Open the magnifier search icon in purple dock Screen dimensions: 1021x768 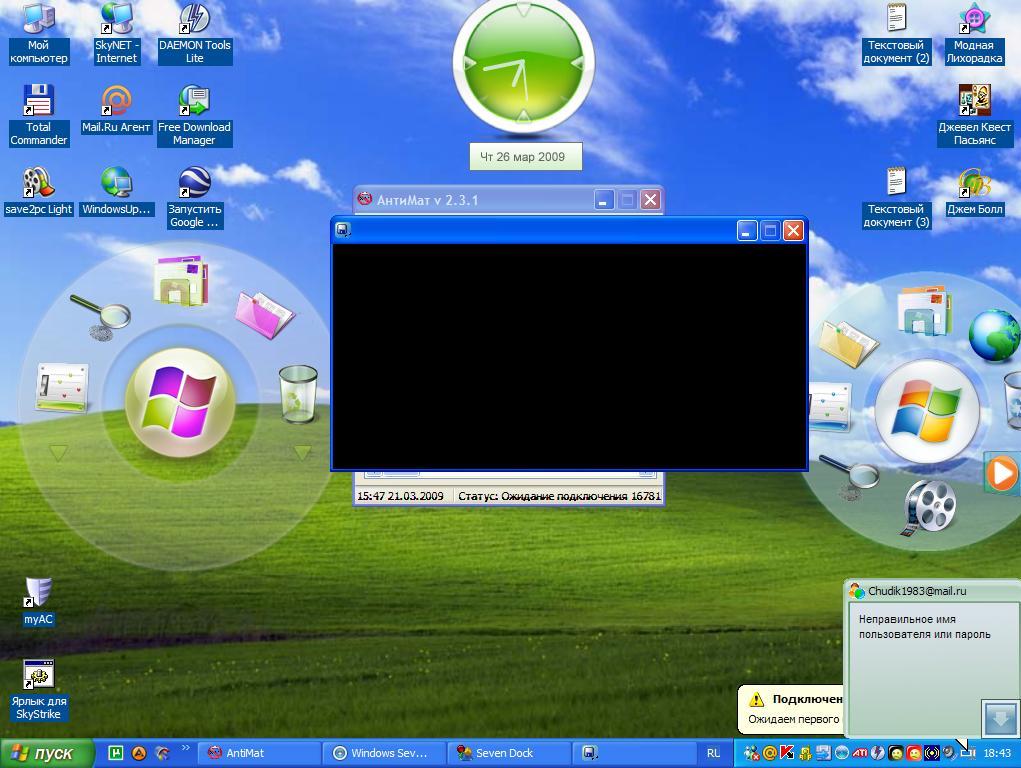(102, 316)
